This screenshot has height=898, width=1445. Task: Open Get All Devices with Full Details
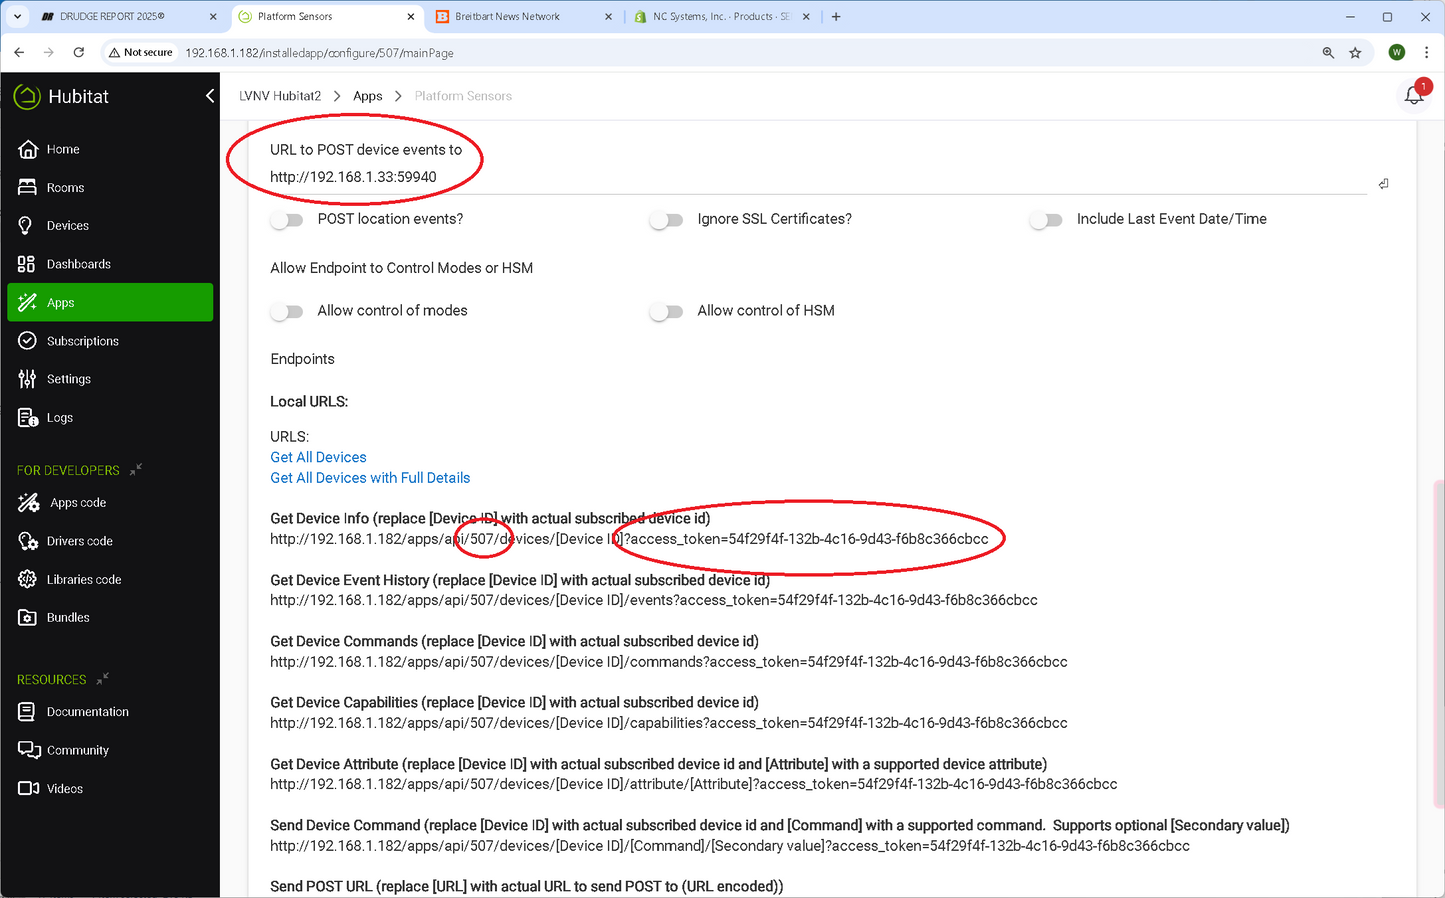[370, 478]
